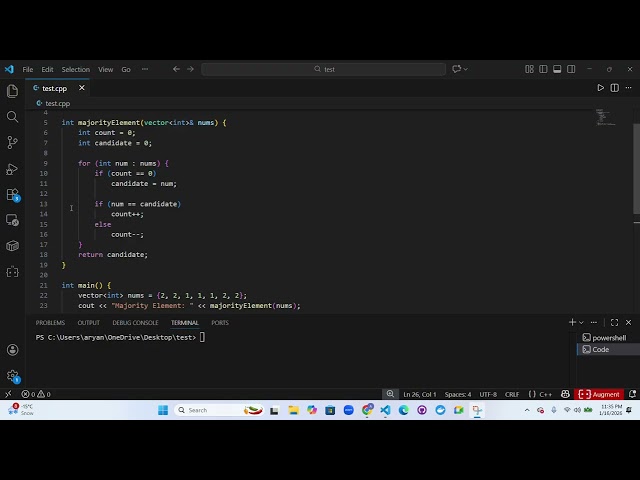Click the Augment status bar item
Screen dimensions: 640x480
pyautogui.click(x=599, y=394)
